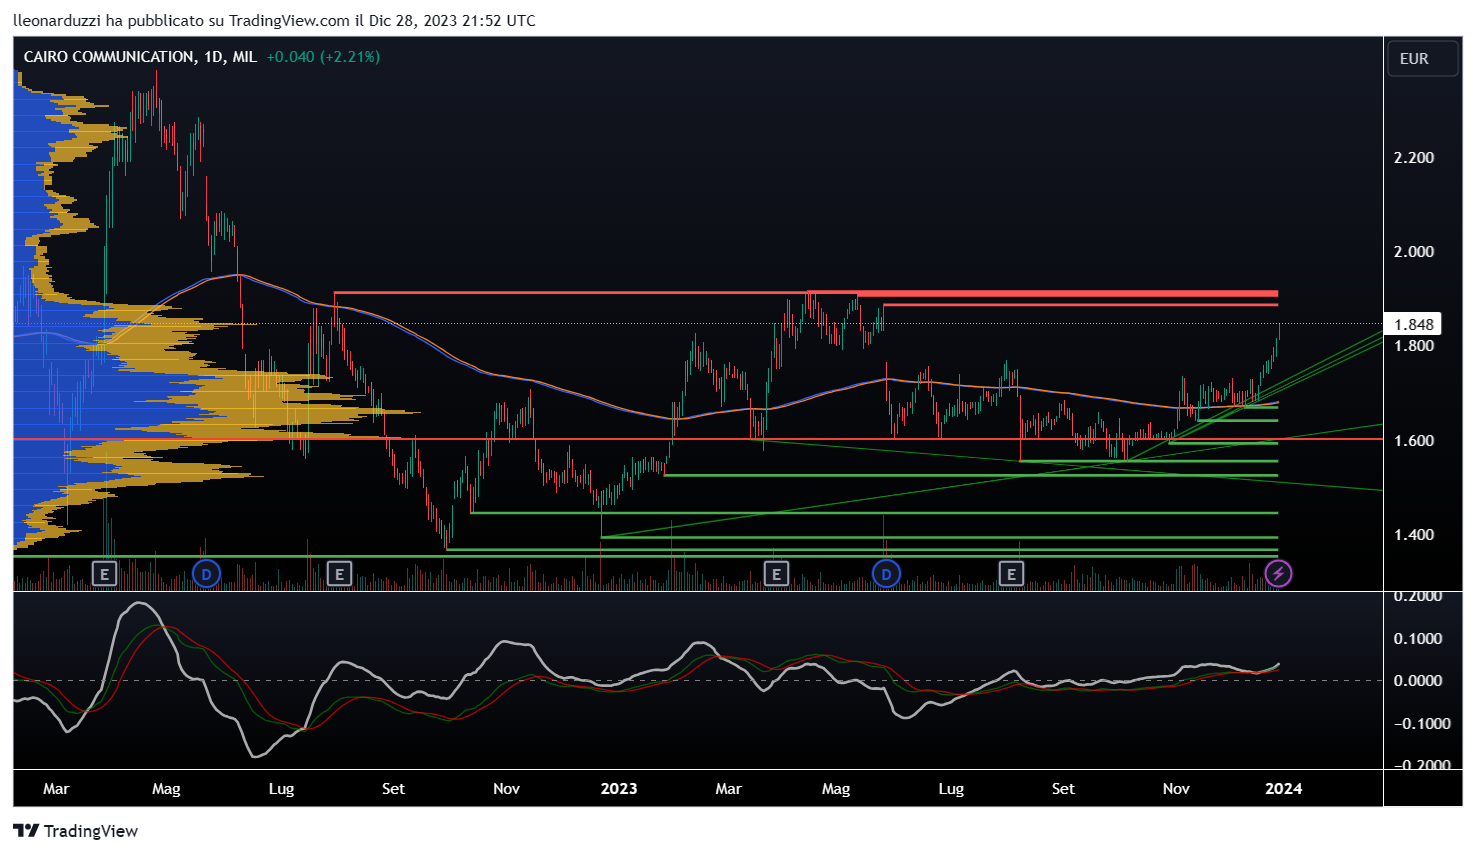Click the 2.200 price axis label
The image size is (1476, 854).
[1413, 158]
